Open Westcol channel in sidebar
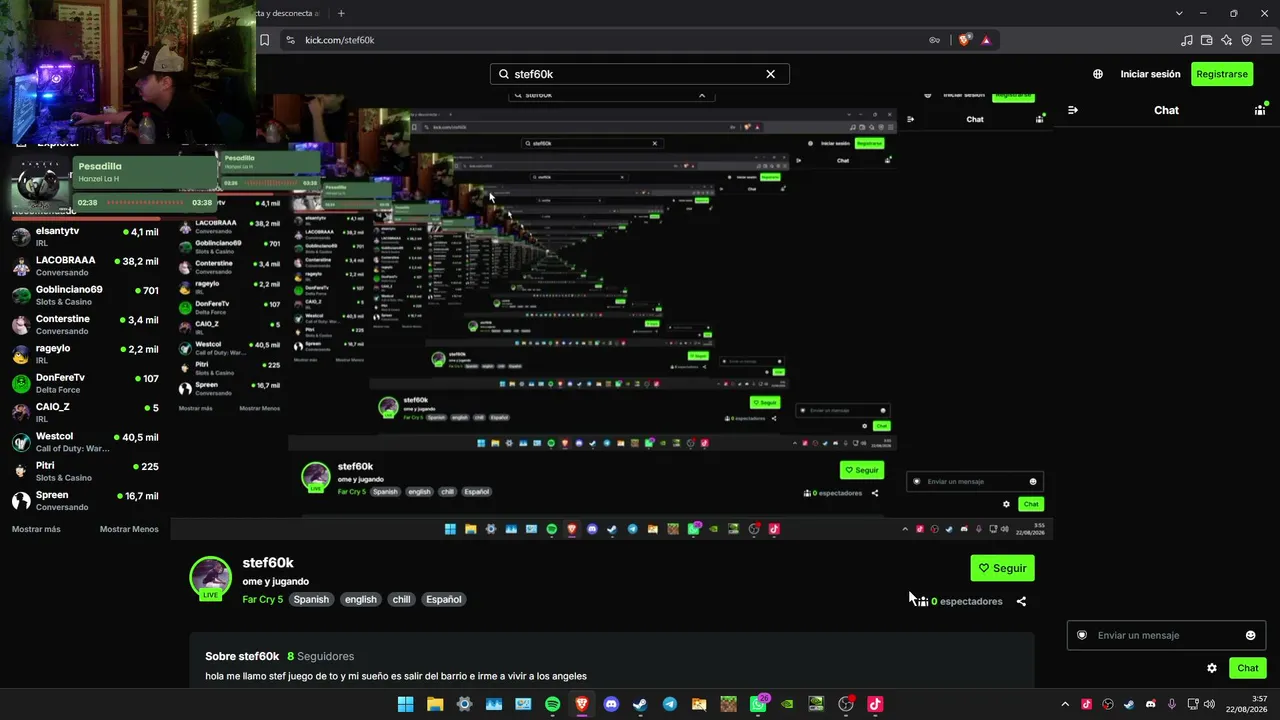Image resolution: width=1280 pixels, height=720 pixels. coord(85,442)
